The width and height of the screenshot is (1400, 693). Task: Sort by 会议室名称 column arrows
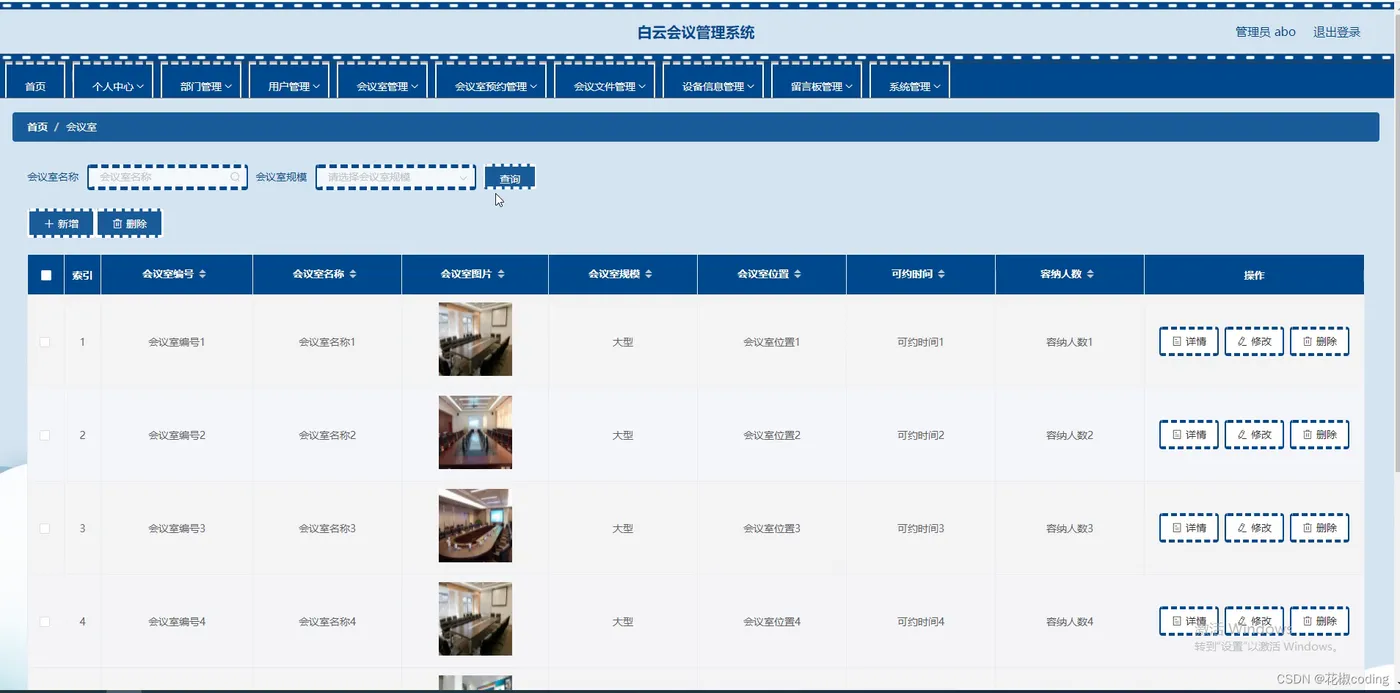353,274
